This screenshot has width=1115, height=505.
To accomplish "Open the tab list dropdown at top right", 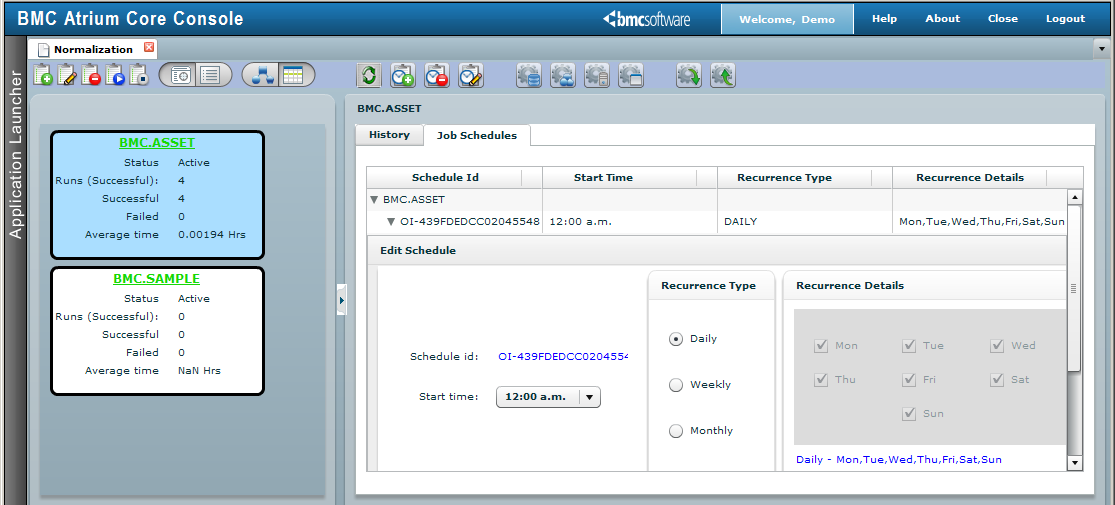I will [1102, 49].
